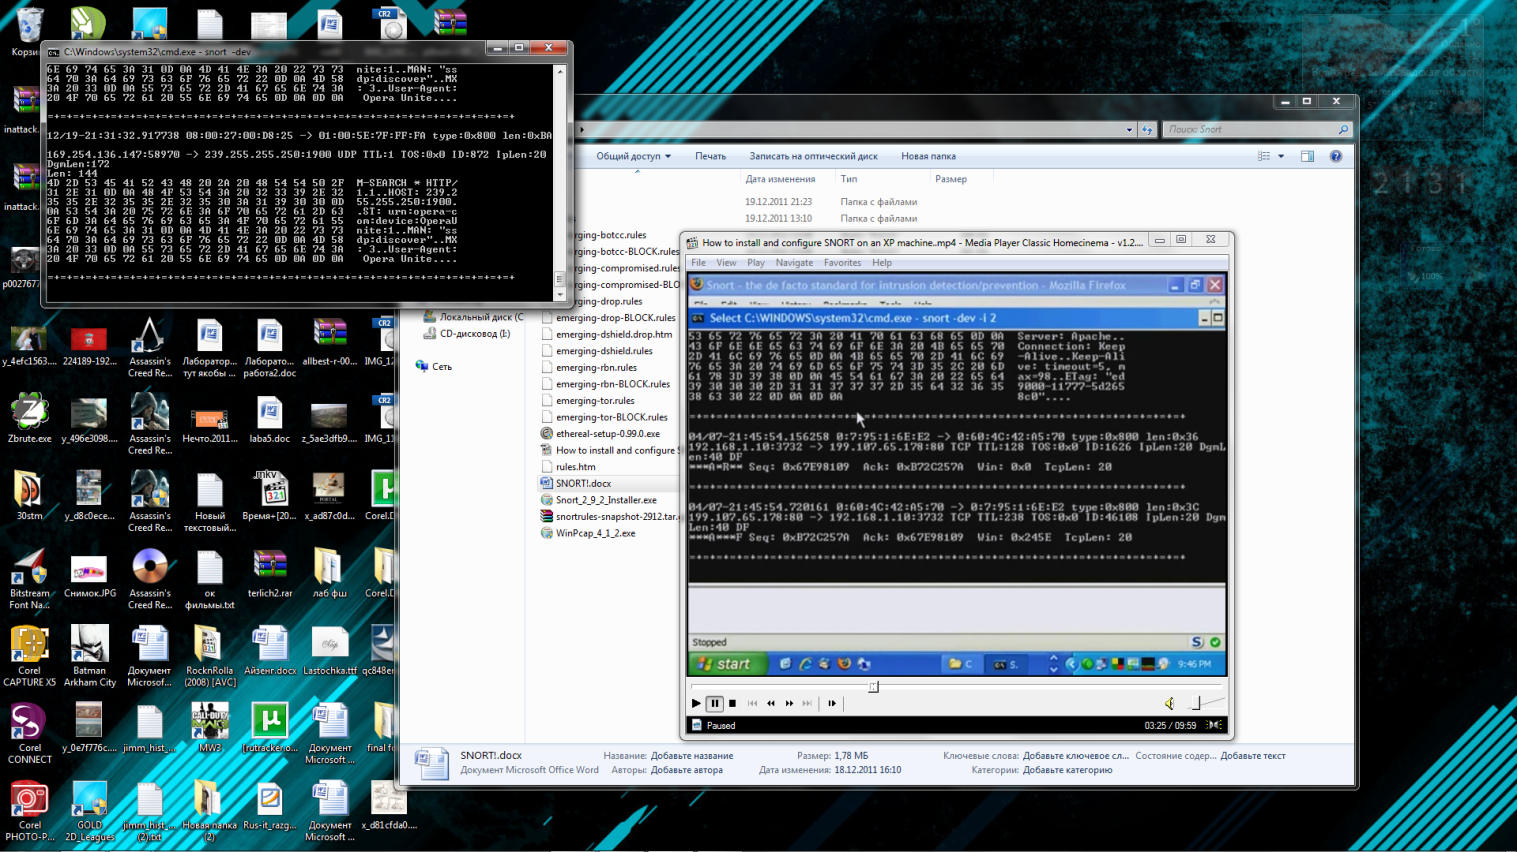Open the File menu in Media Player Classic
The image size is (1517, 852).
tap(698, 263)
